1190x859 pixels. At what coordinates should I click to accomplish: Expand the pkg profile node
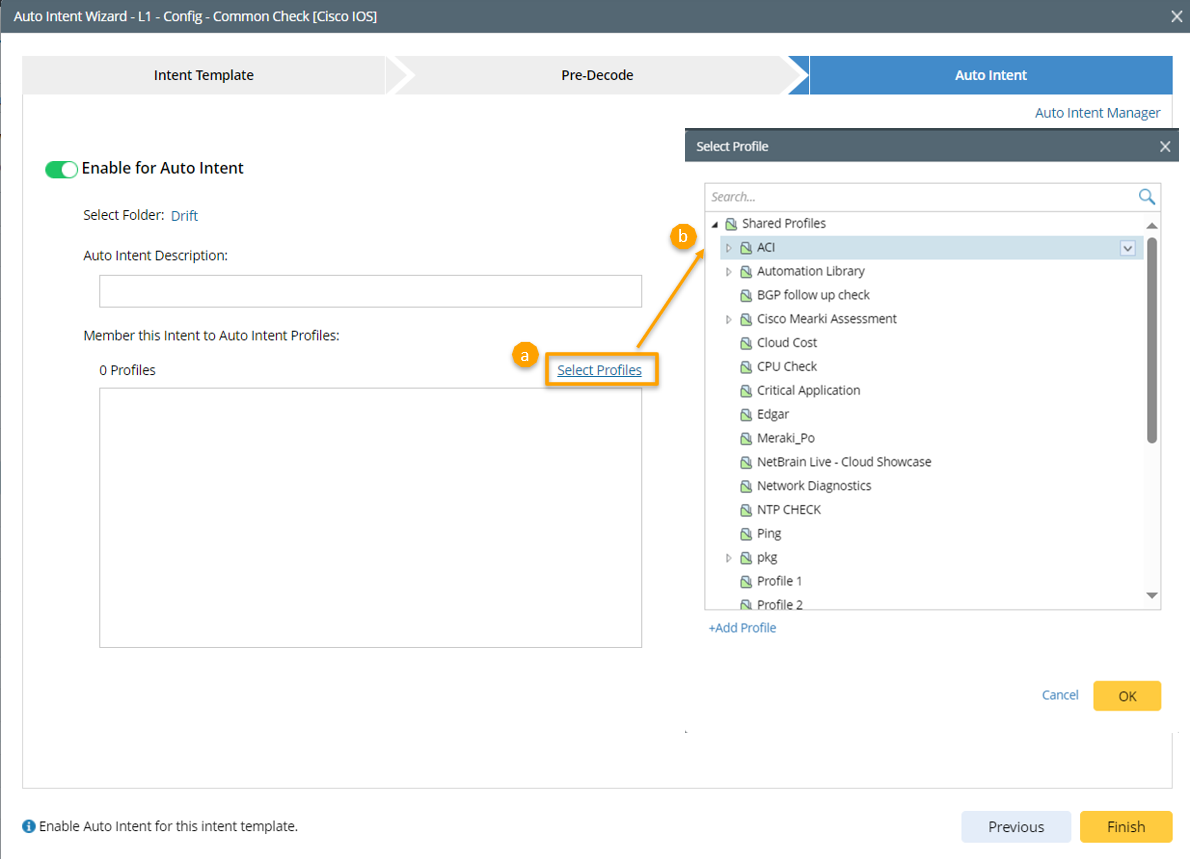(x=729, y=558)
